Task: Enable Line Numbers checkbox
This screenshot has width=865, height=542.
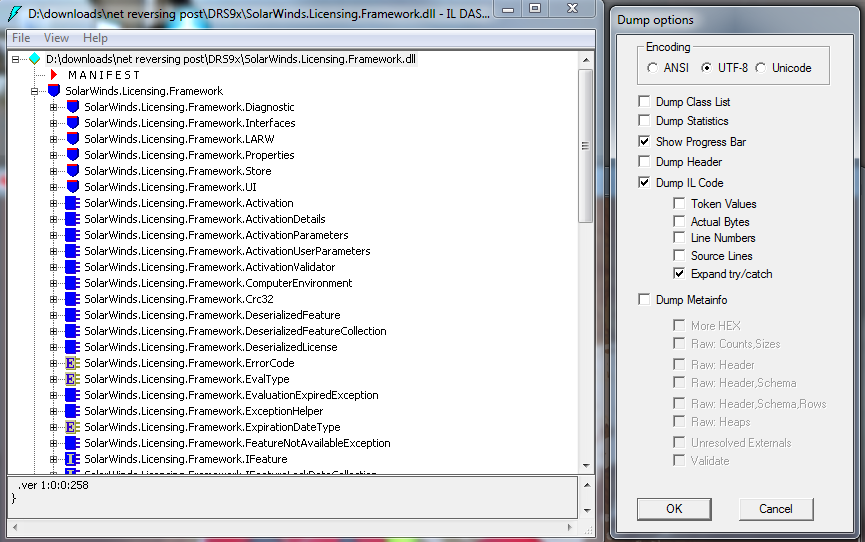Action: 679,237
